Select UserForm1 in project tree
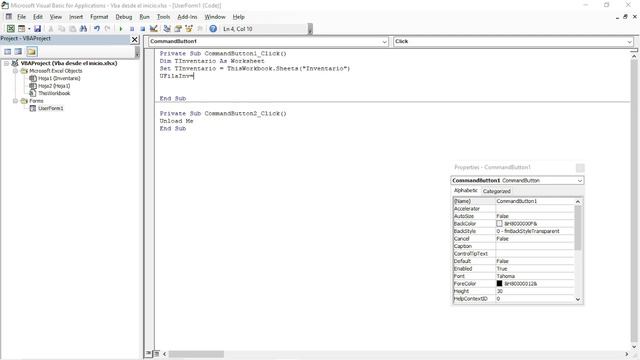The height and width of the screenshot is (360, 640). 51,108
